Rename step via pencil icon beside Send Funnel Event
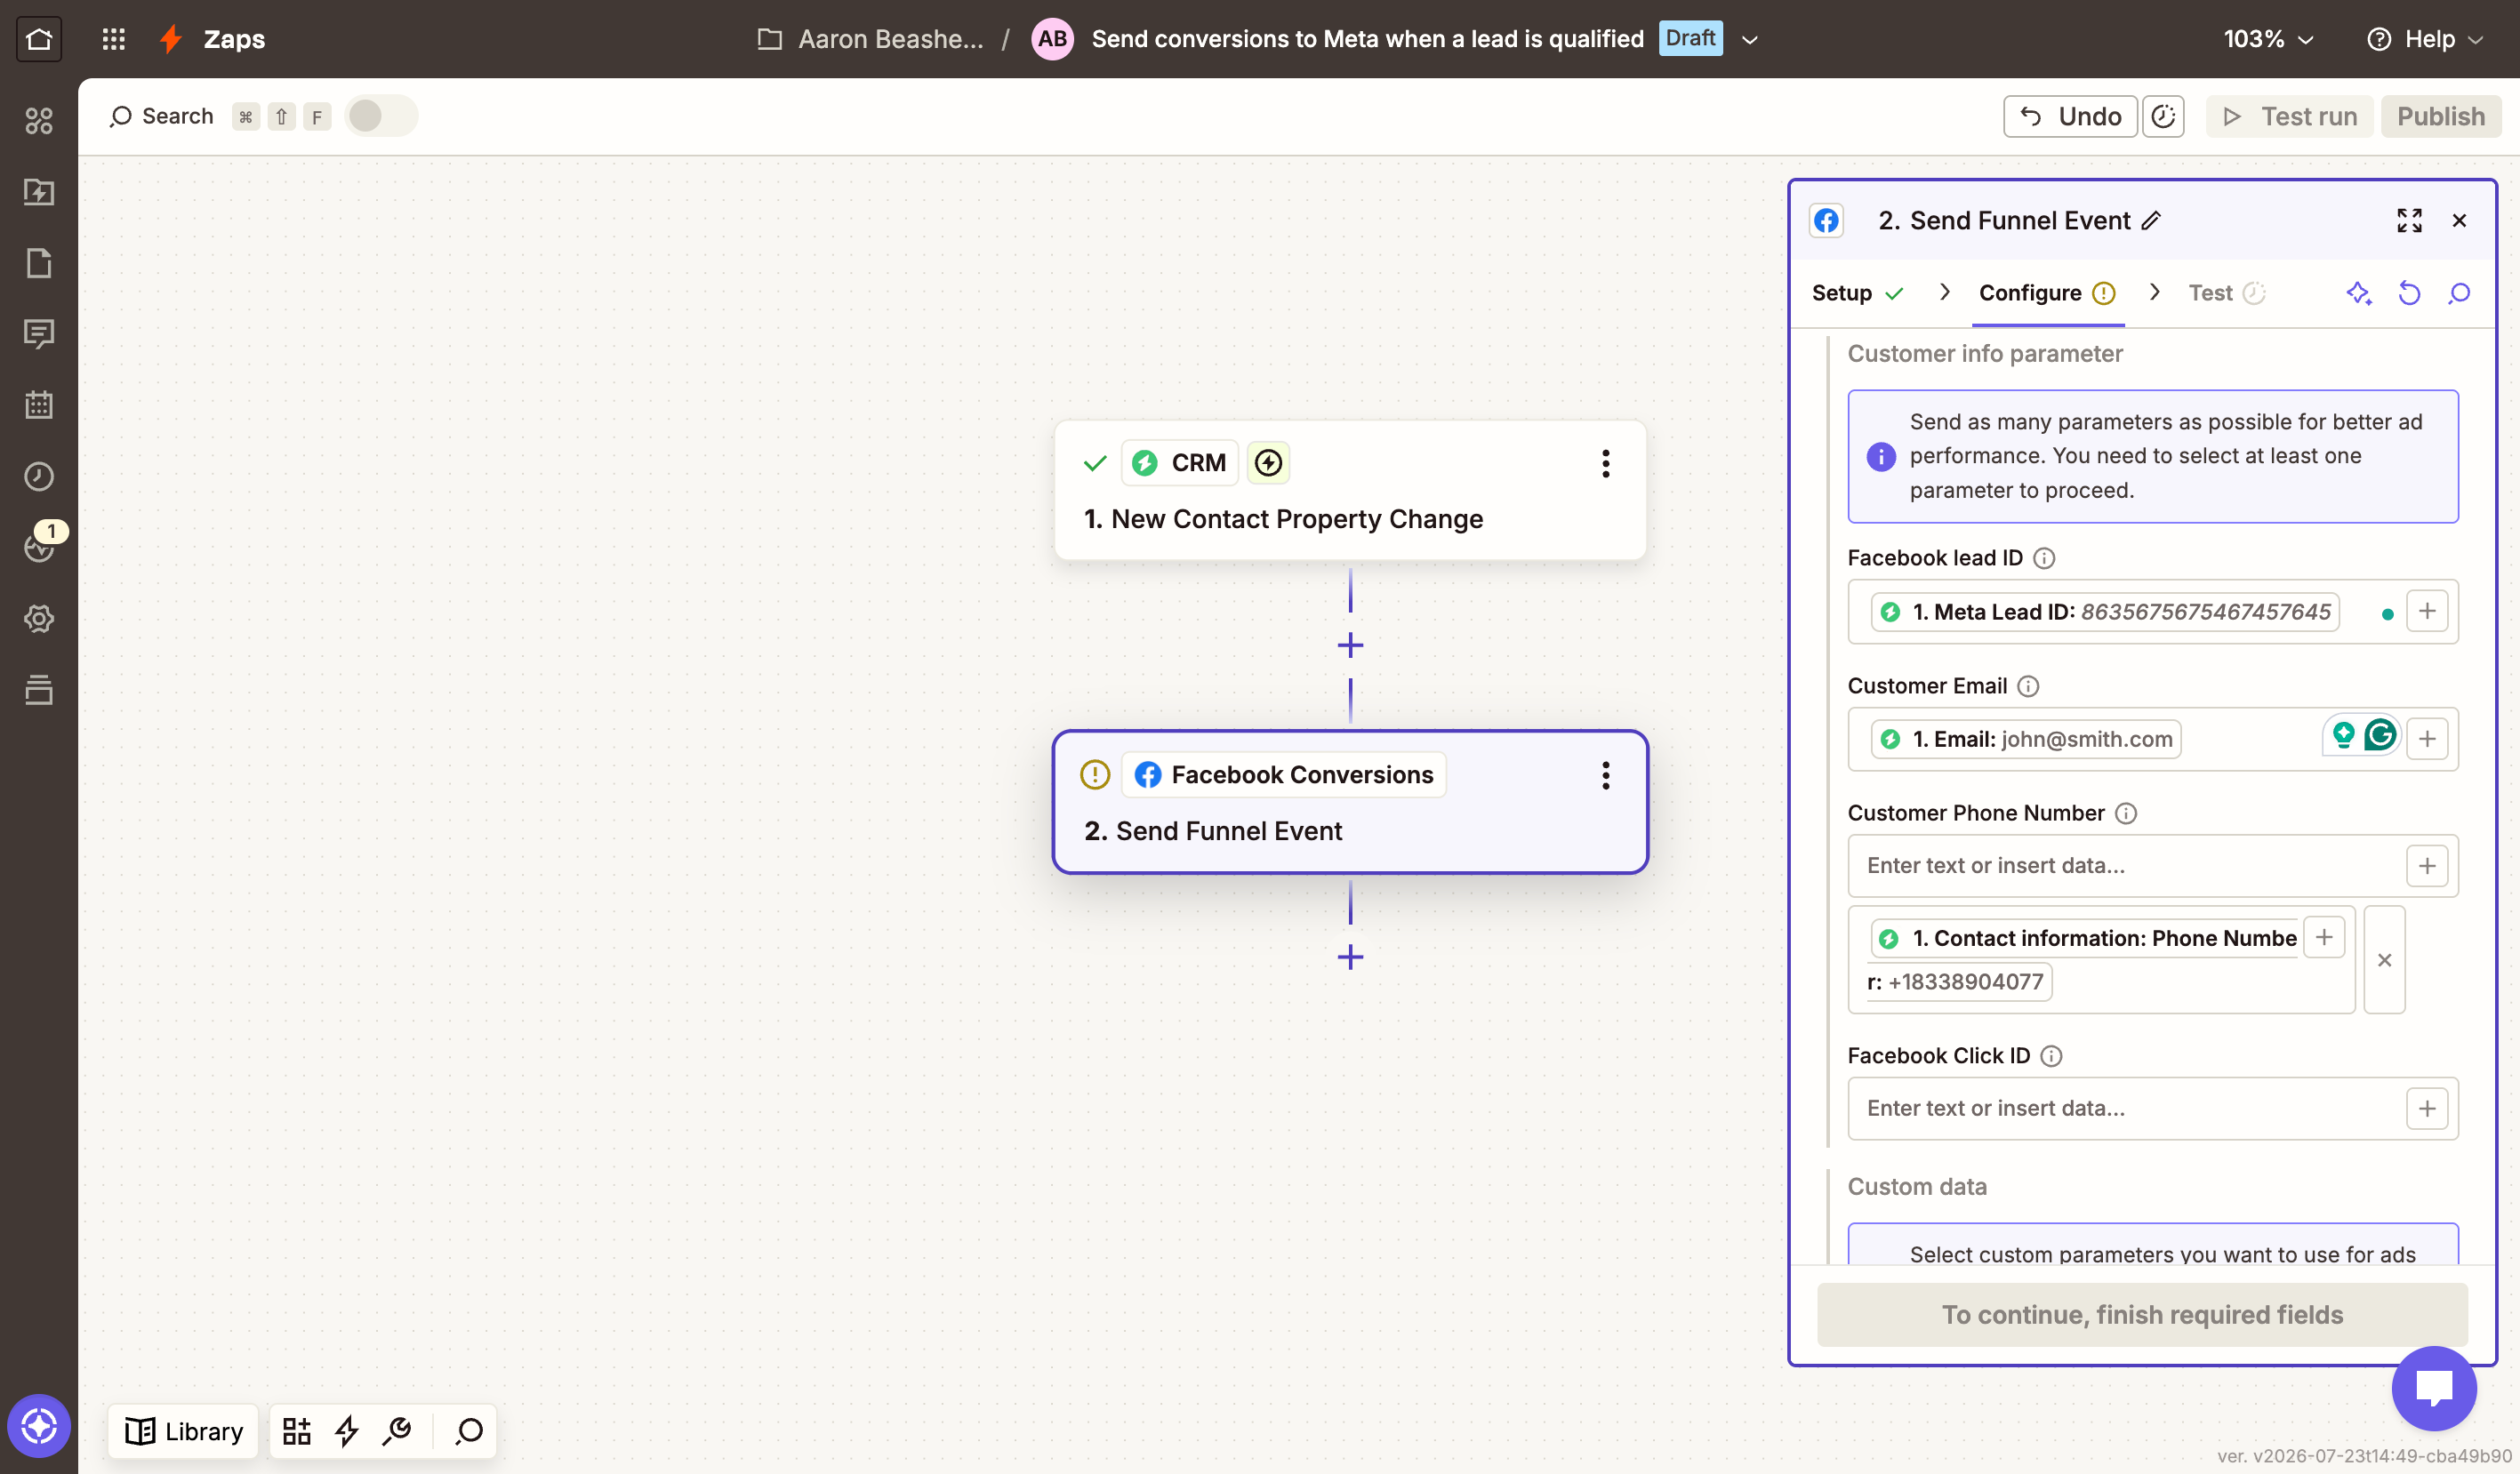The height and width of the screenshot is (1474, 2520). pos(2152,220)
